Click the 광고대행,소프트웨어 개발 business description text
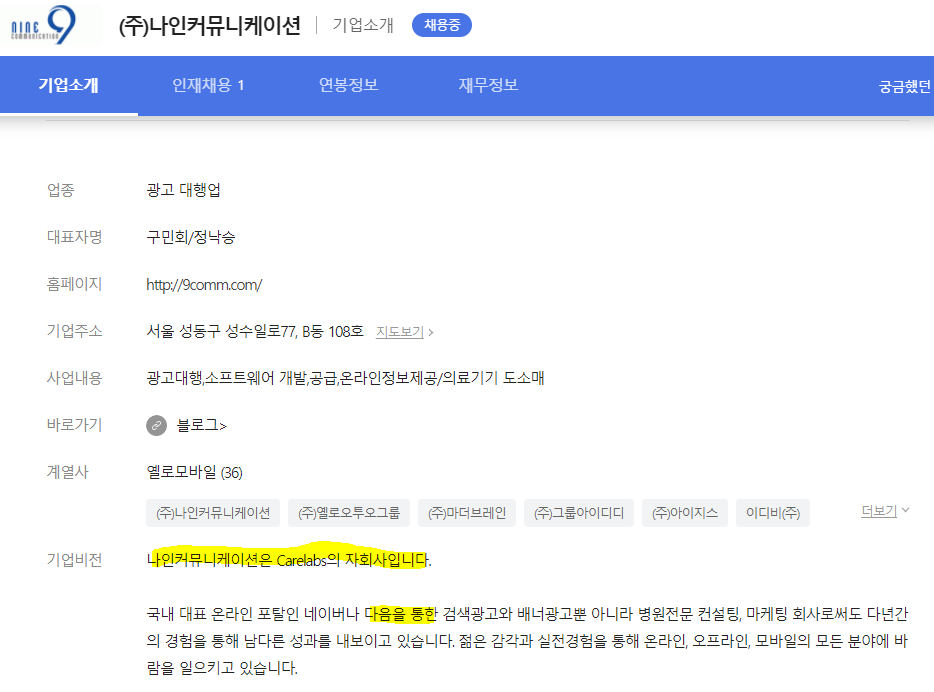The height and width of the screenshot is (692, 934). tap(345, 378)
